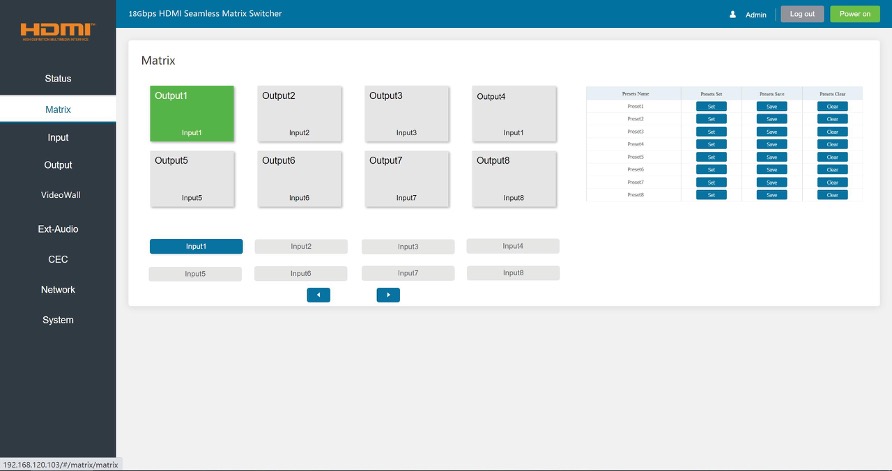The height and width of the screenshot is (471, 892).
Task: Click Save for Preset5
Action: 771,157
